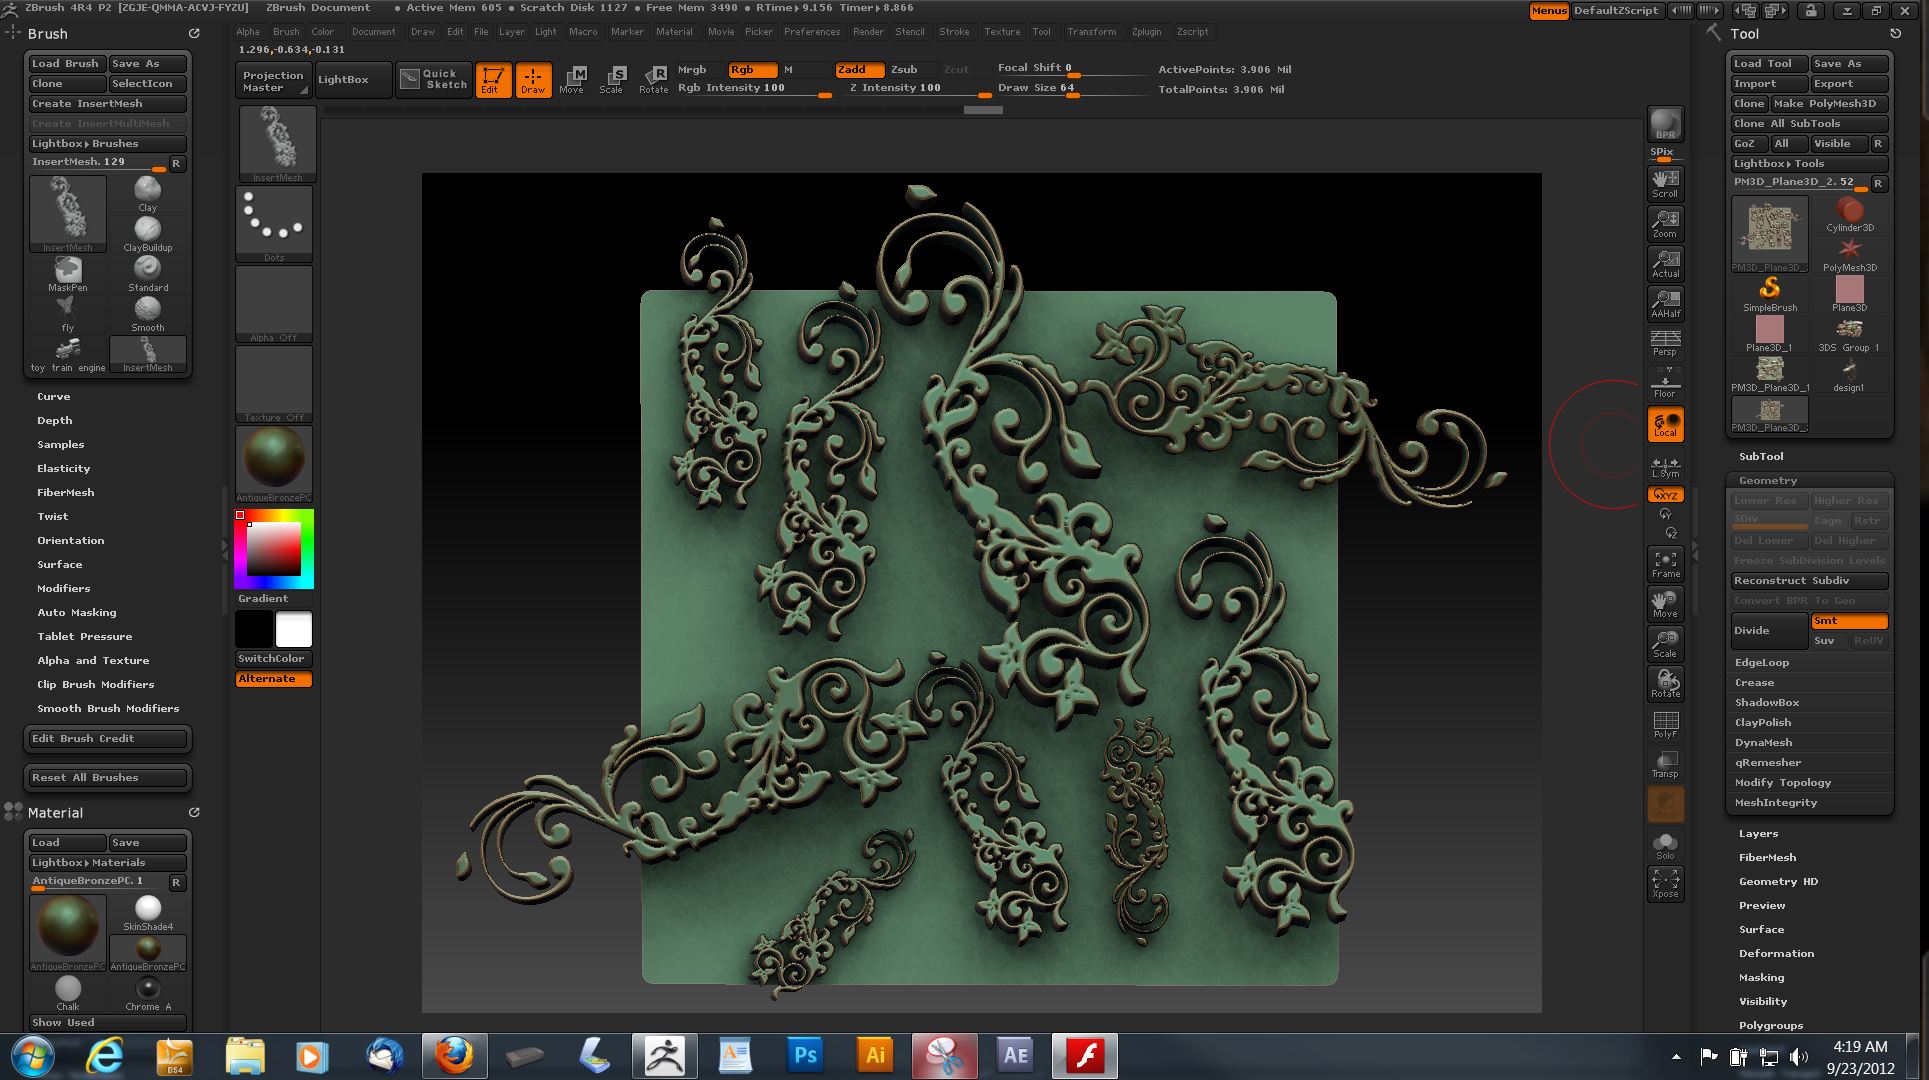Select the Standard brush

[x=148, y=274]
